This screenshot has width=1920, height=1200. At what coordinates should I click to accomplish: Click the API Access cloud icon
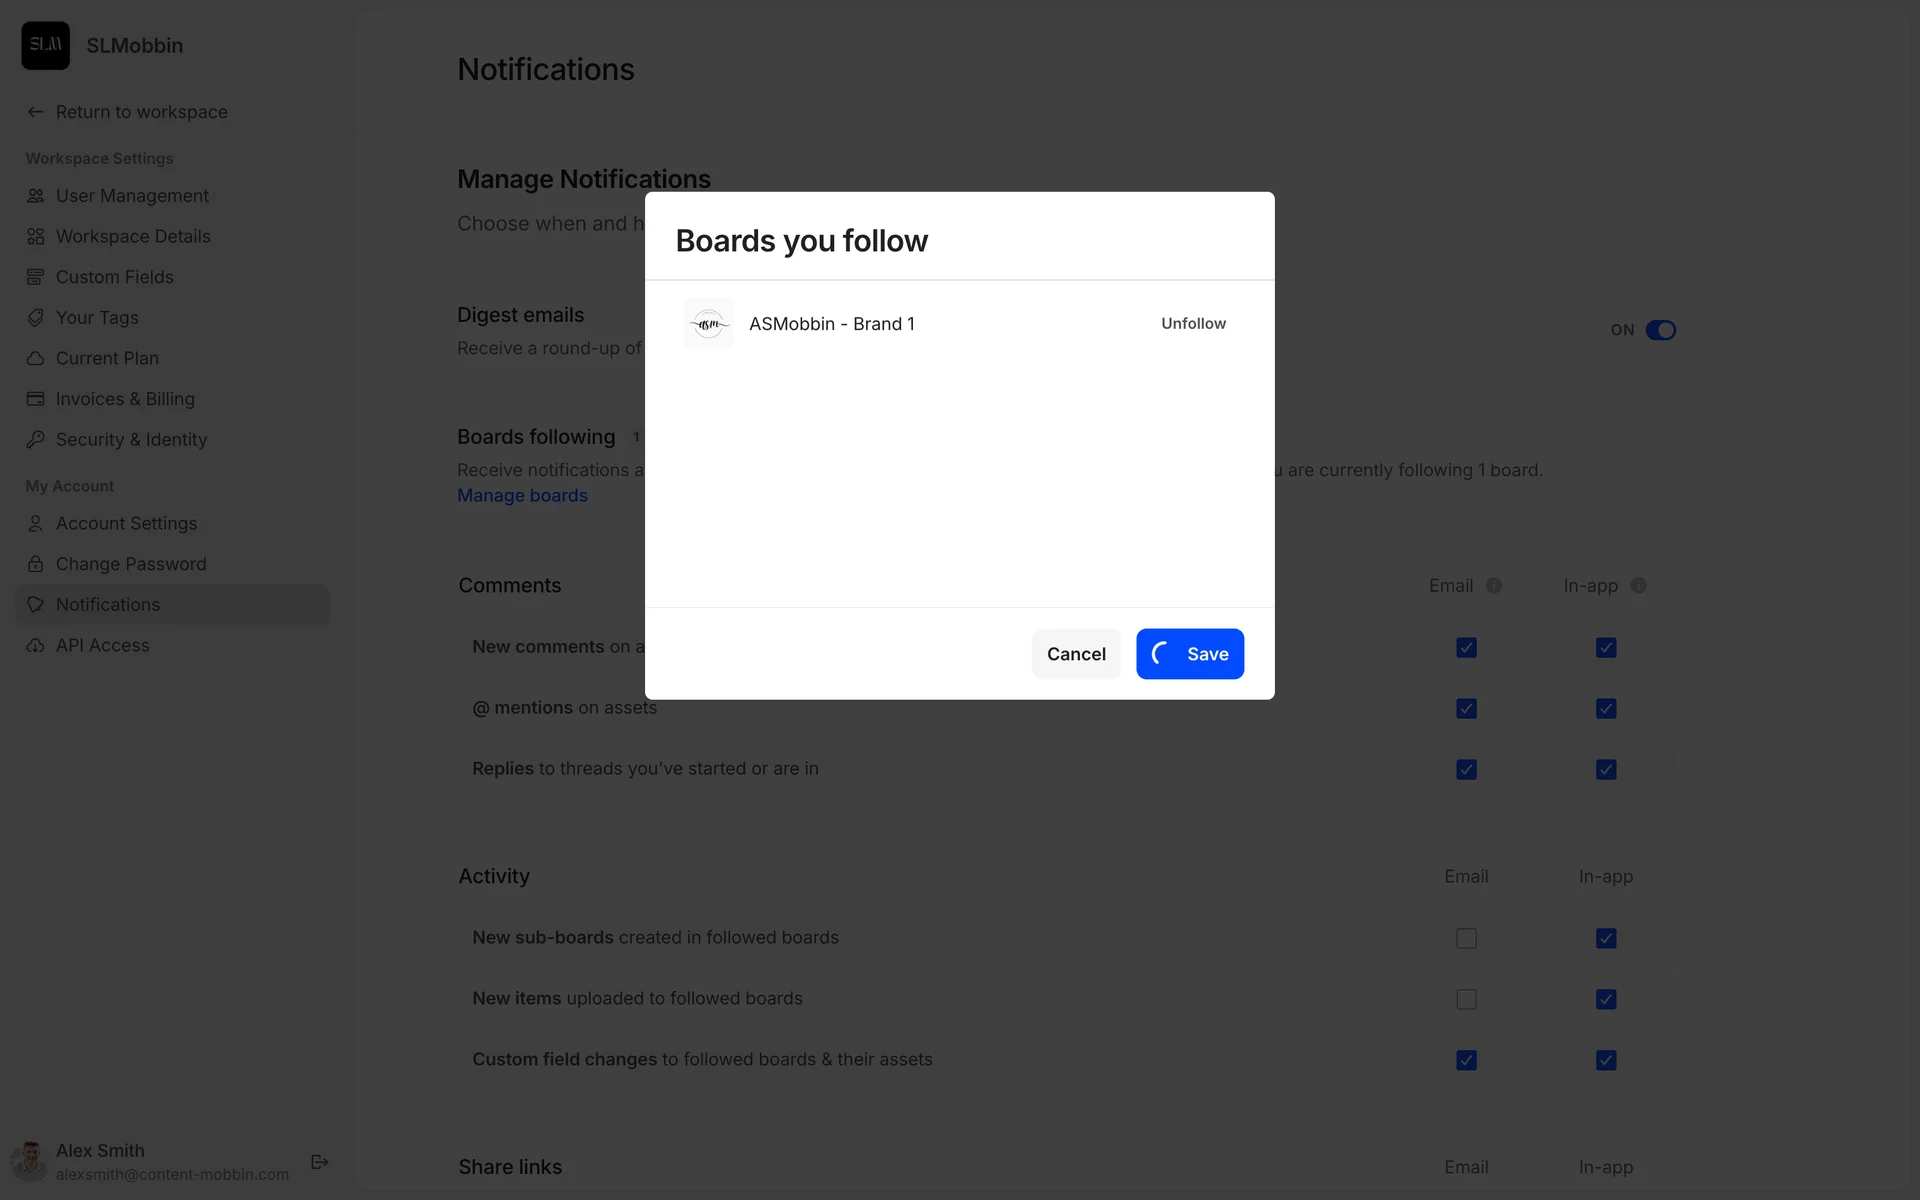[36, 646]
